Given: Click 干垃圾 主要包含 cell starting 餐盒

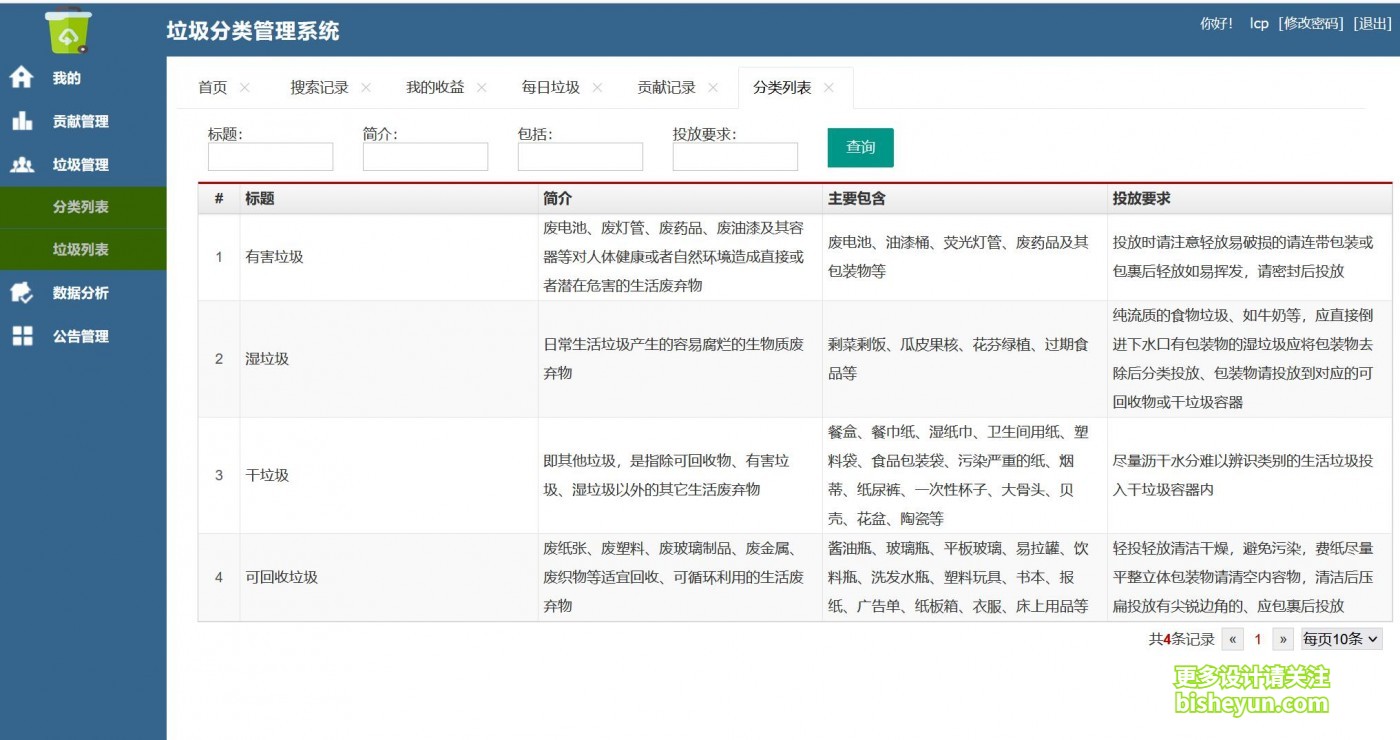Looking at the screenshot, I should pos(965,475).
